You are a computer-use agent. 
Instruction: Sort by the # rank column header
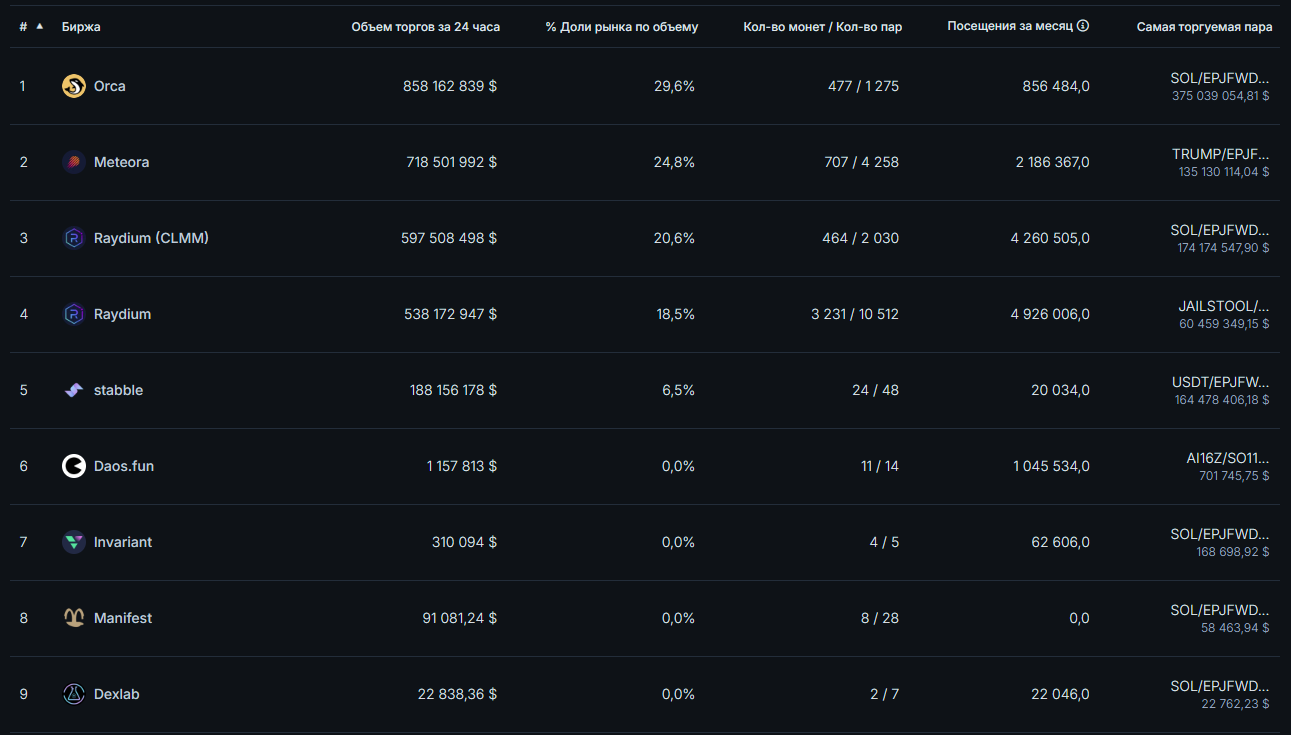click(23, 27)
